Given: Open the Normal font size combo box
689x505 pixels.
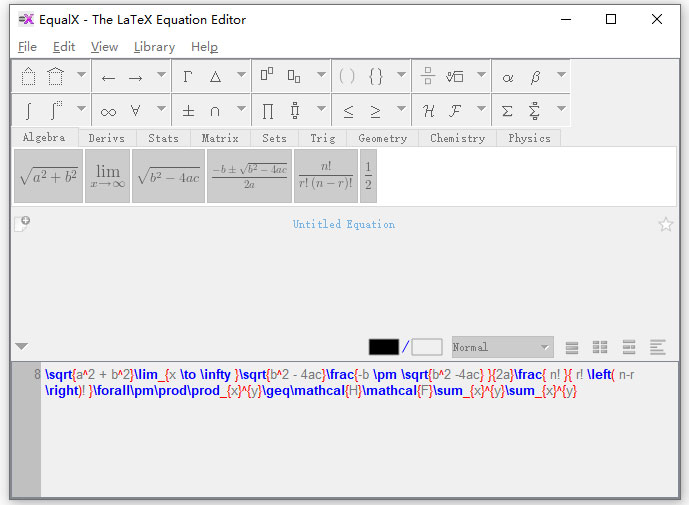Looking at the screenshot, I should point(503,347).
